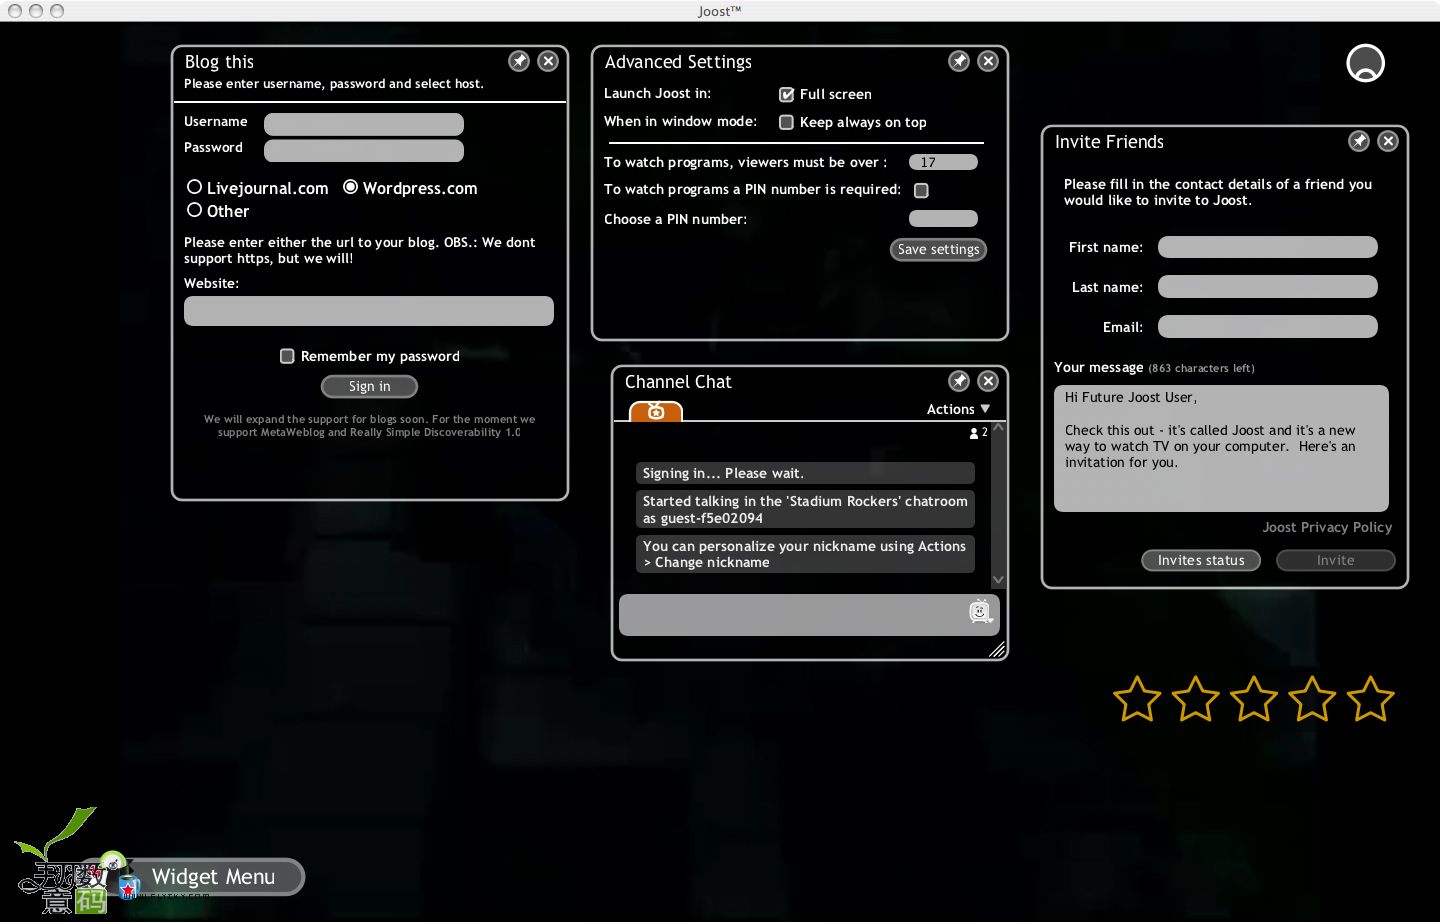Toggle the Full screen checkbox
This screenshot has width=1440, height=922.
click(787, 94)
